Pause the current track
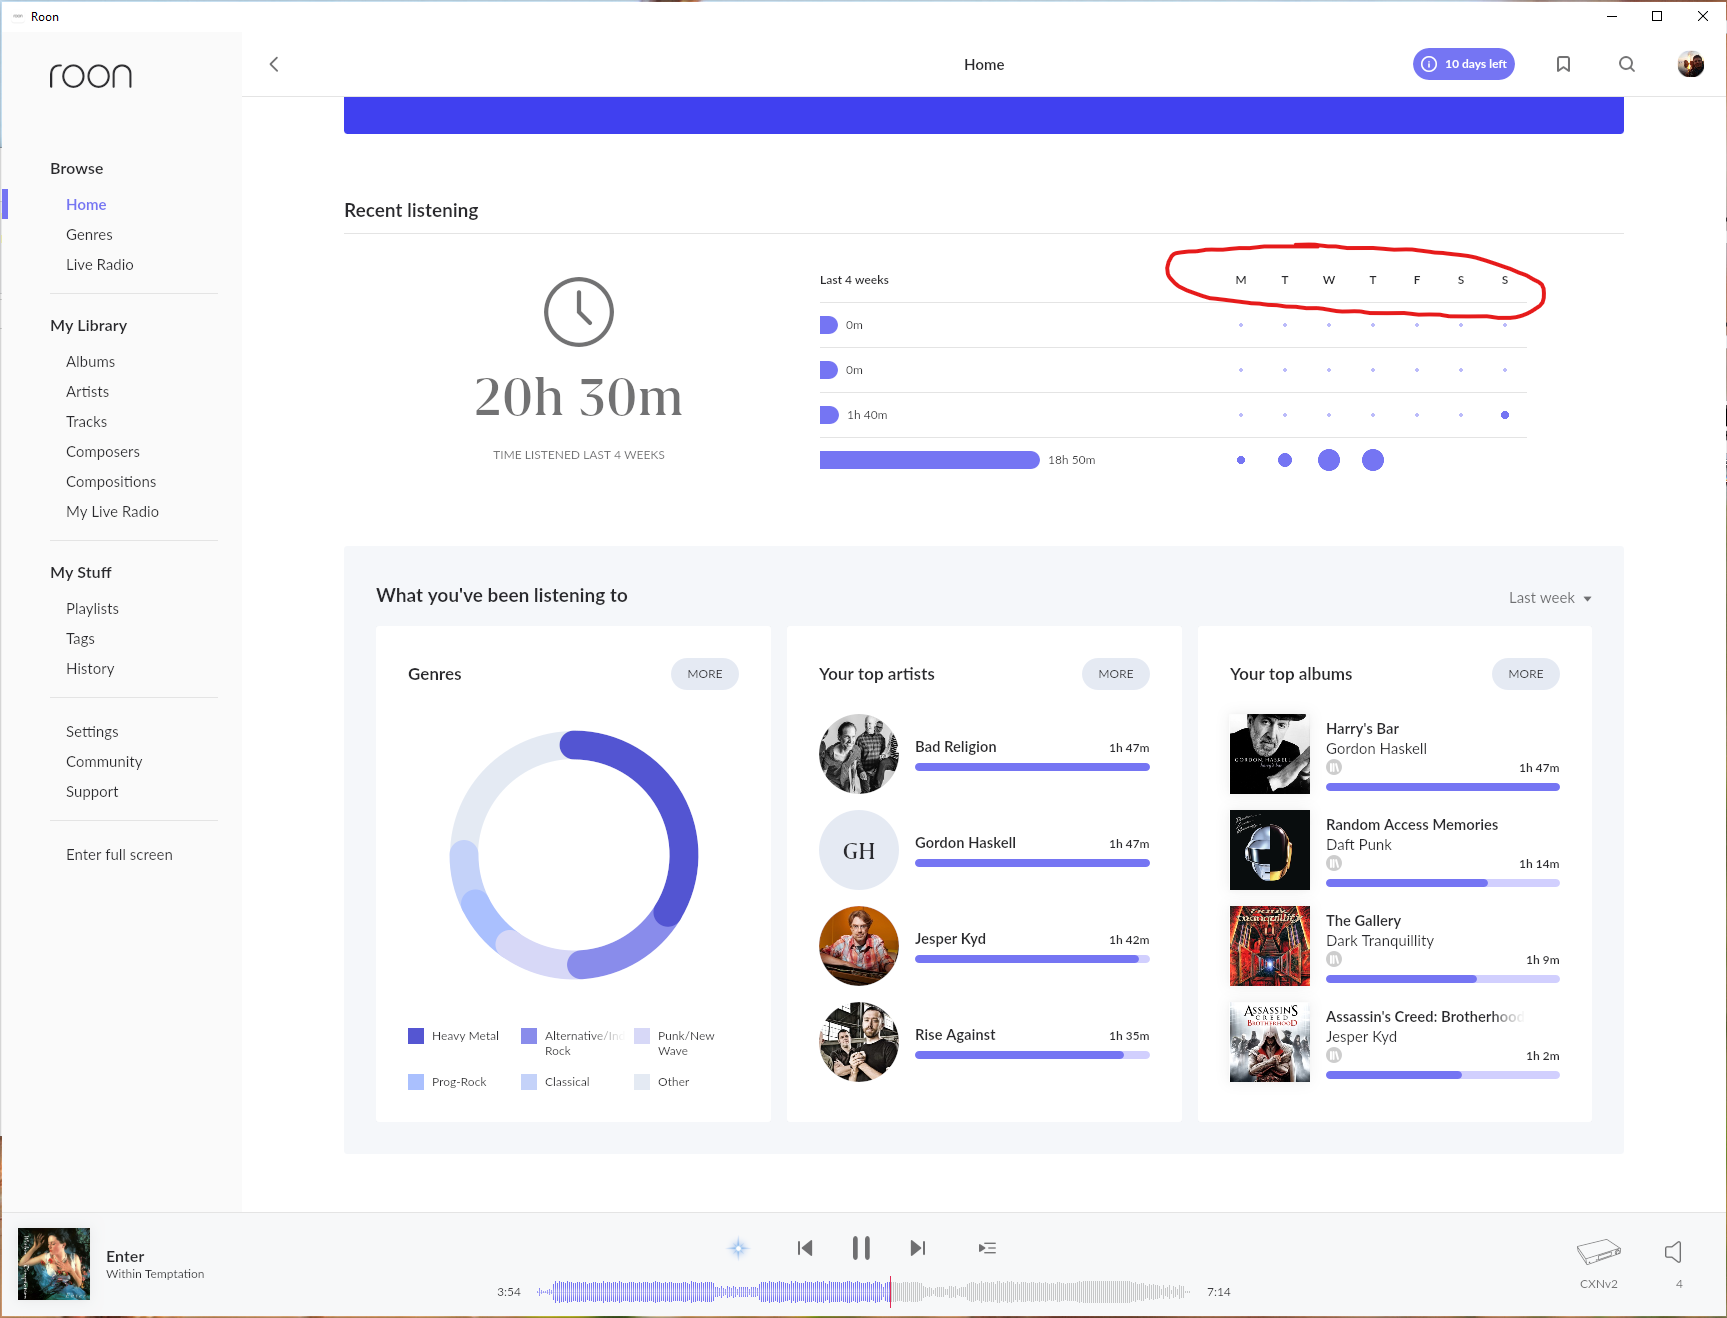Image resolution: width=1727 pixels, height=1318 pixels. coord(861,1248)
